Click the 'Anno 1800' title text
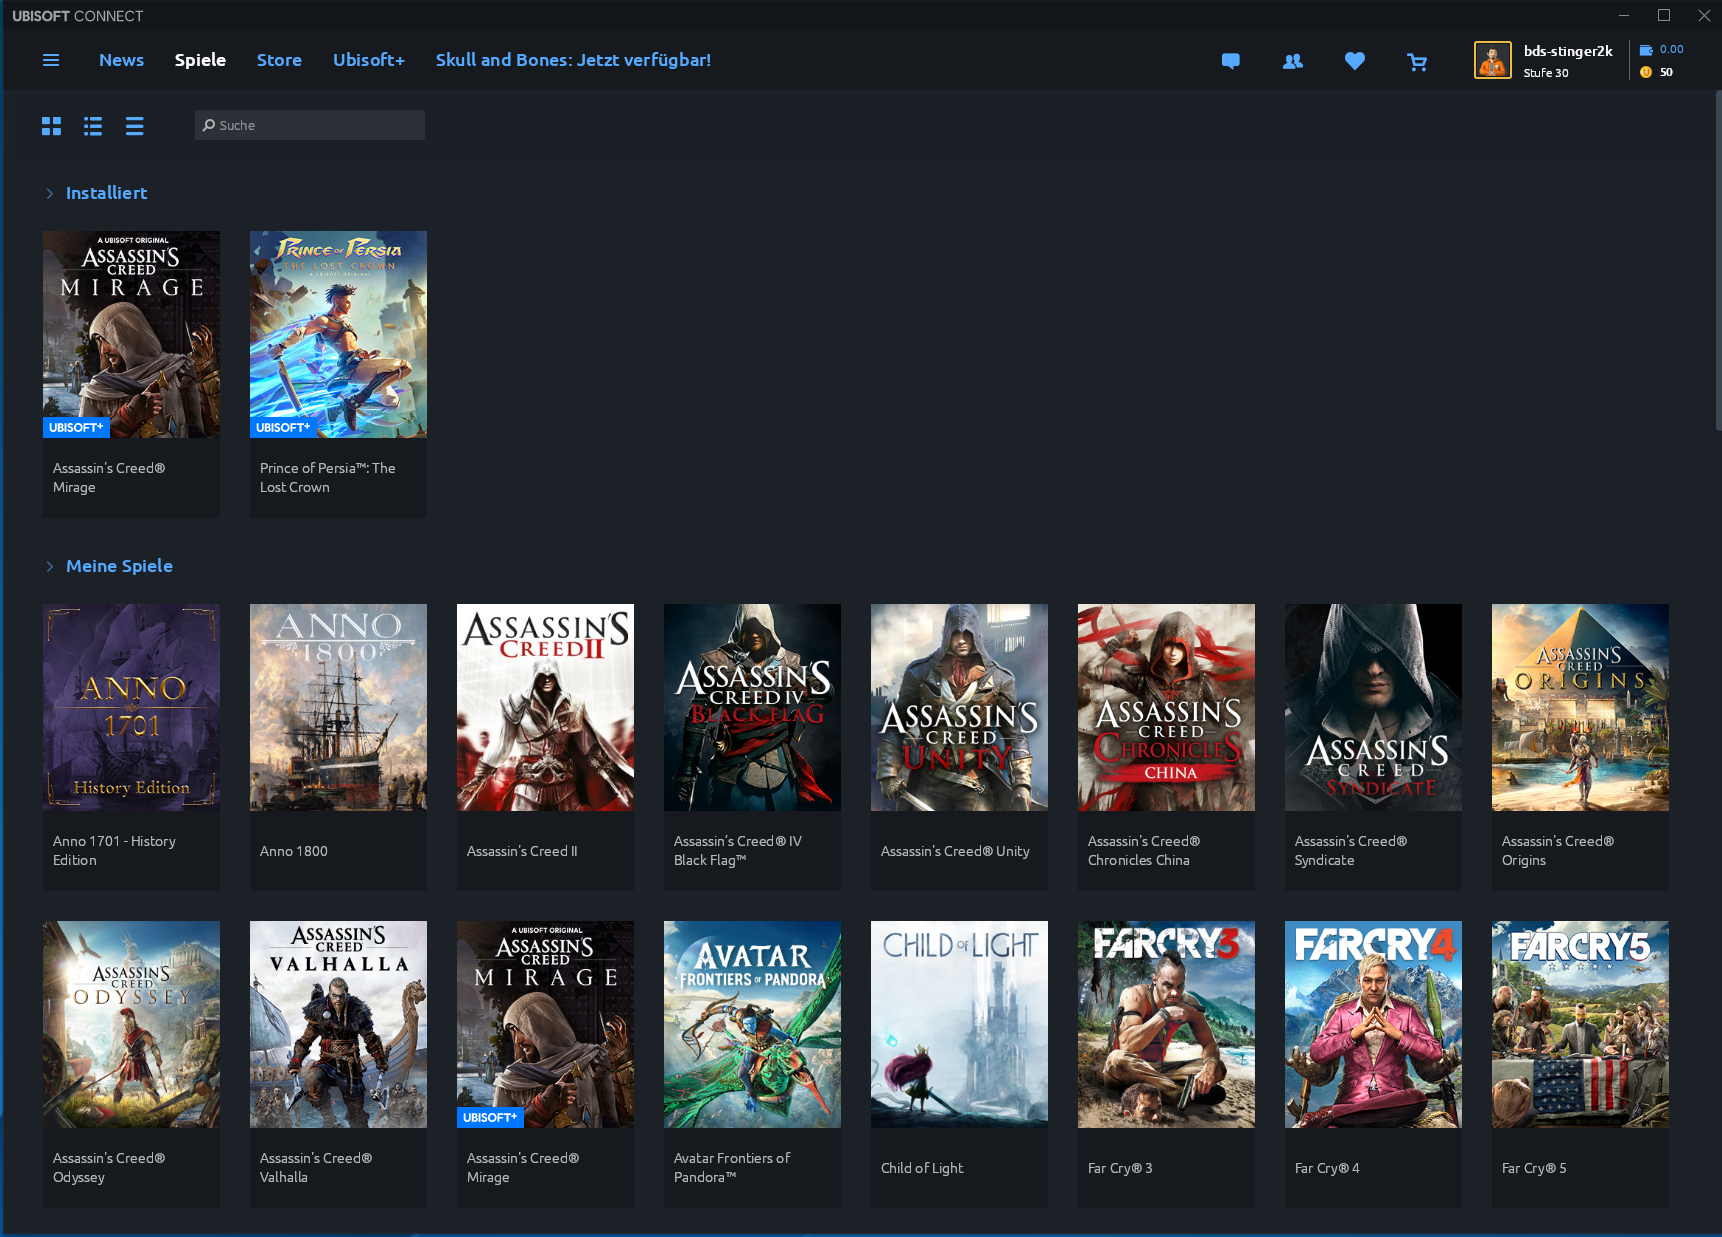Image resolution: width=1722 pixels, height=1237 pixels. click(x=294, y=851)
